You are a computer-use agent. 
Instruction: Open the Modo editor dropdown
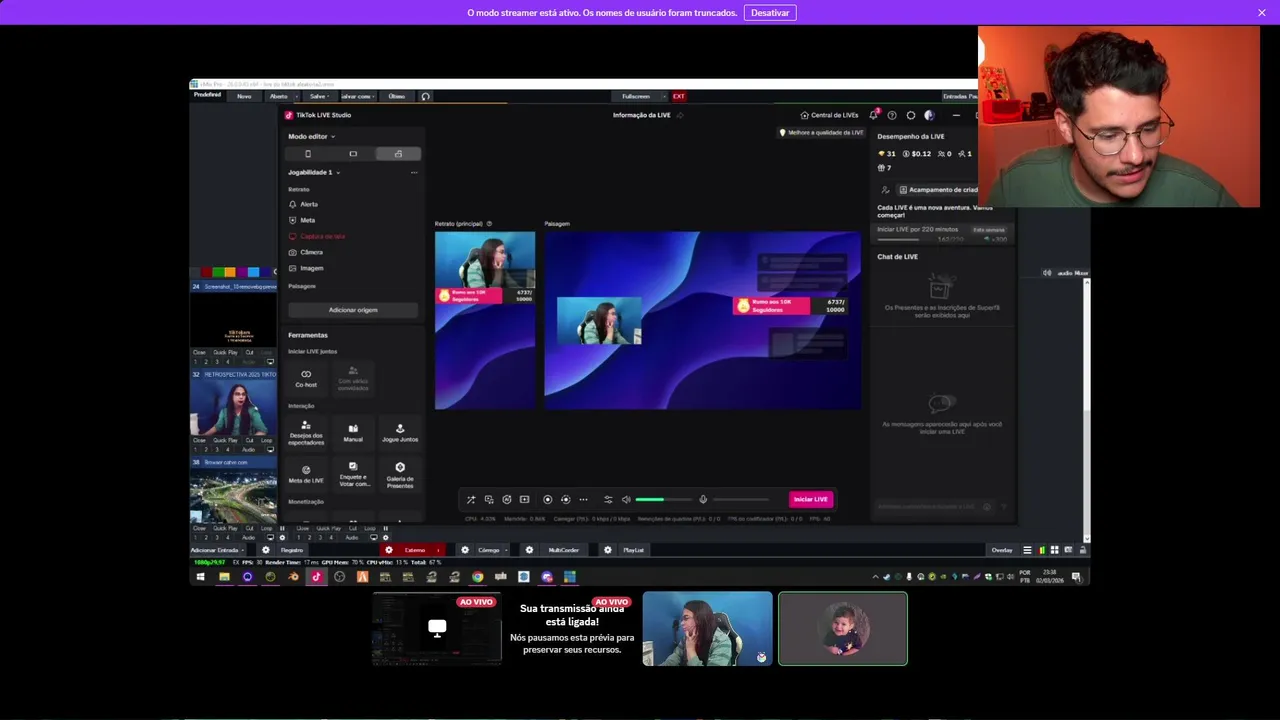[x=312, y=136]
